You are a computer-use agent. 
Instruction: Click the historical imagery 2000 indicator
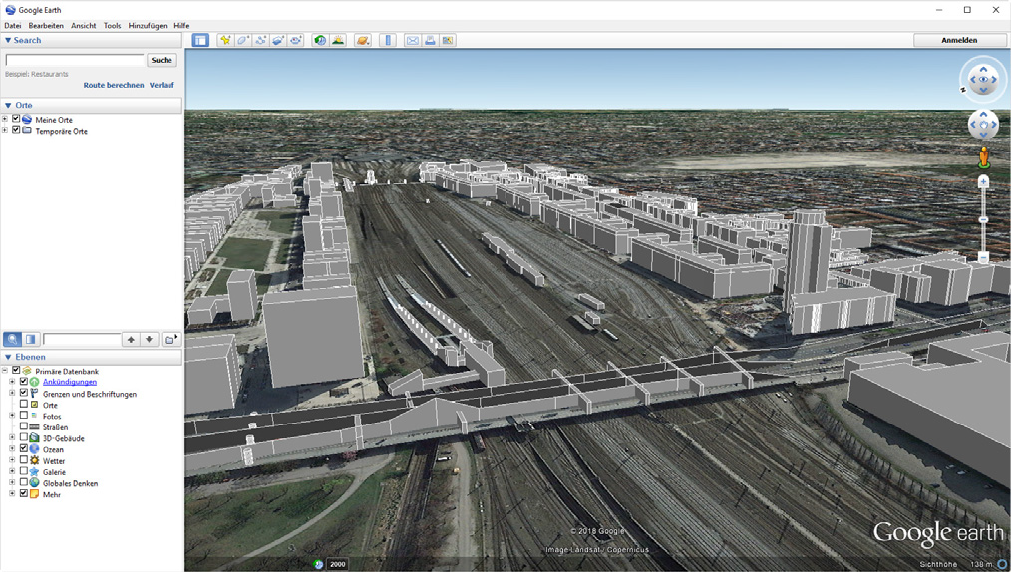[338, 564]
